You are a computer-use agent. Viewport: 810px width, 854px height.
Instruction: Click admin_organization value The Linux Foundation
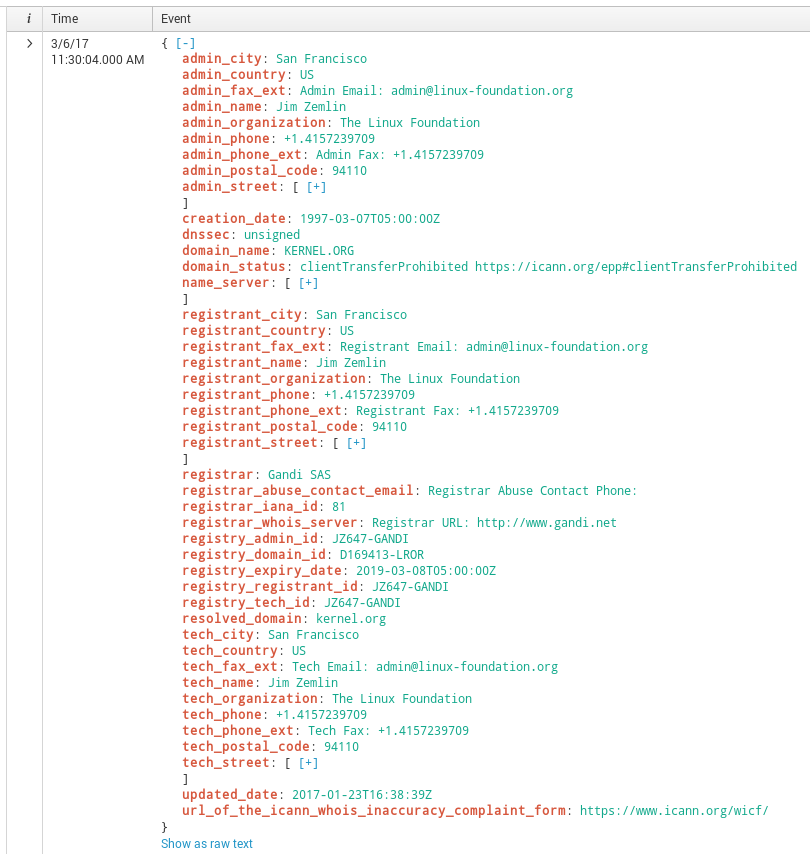410,123
